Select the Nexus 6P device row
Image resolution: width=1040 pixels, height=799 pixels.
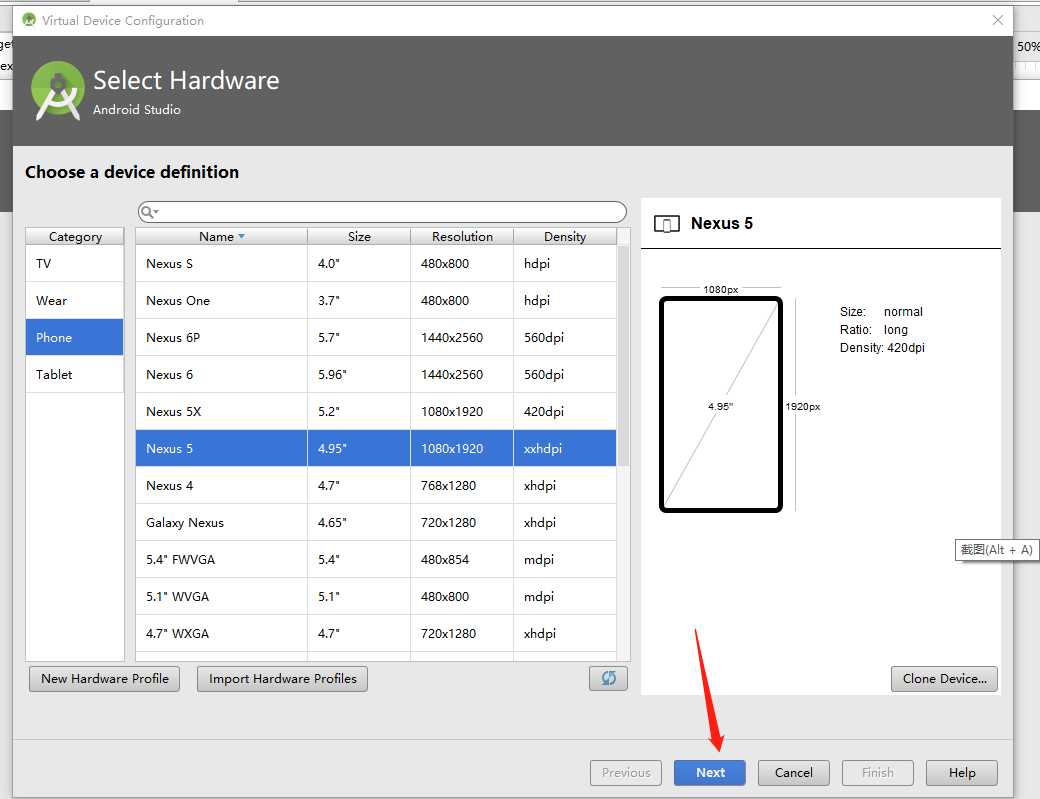[x=376, y=338]
